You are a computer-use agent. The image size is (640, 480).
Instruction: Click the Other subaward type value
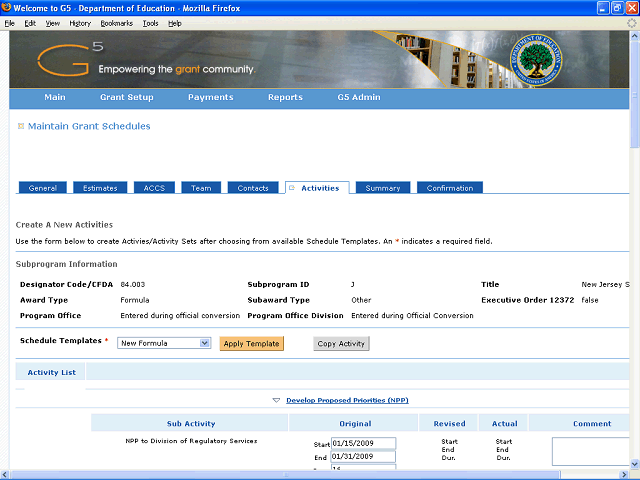click(x=361, y=300)
